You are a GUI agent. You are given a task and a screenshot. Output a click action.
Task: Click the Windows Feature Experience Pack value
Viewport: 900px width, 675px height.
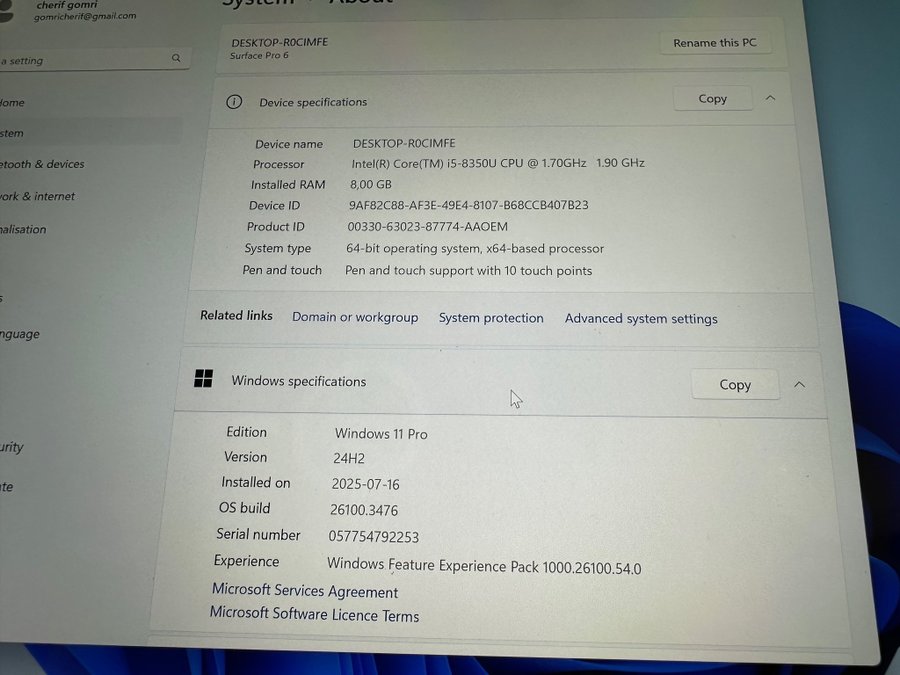(484, 565)
